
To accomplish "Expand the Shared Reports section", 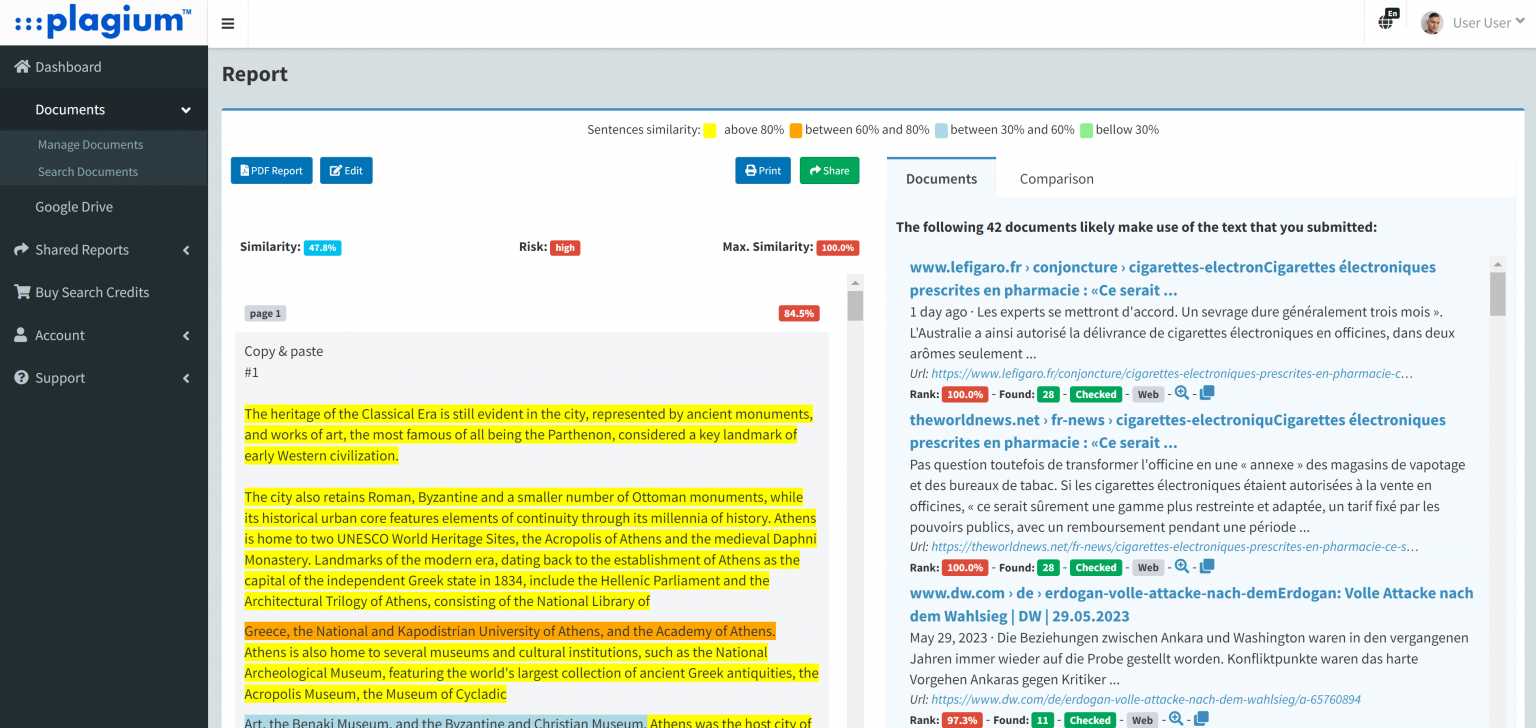I will click(x=80, y=249).
